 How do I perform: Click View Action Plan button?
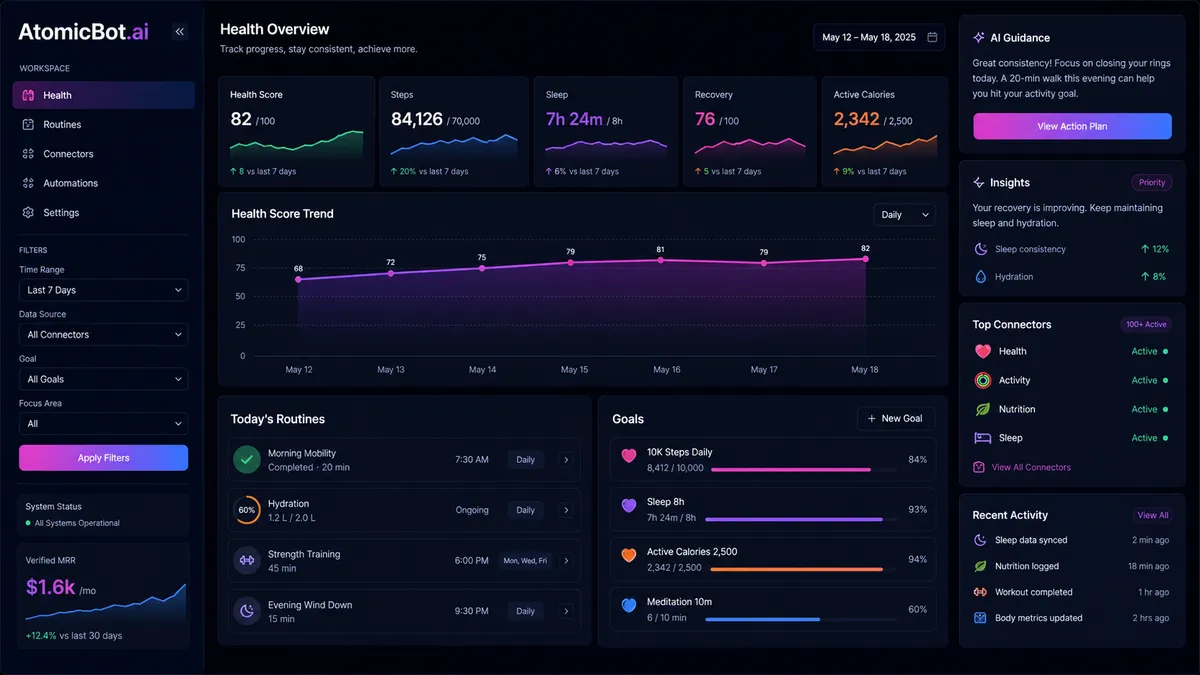click(x=1072, y=126)
